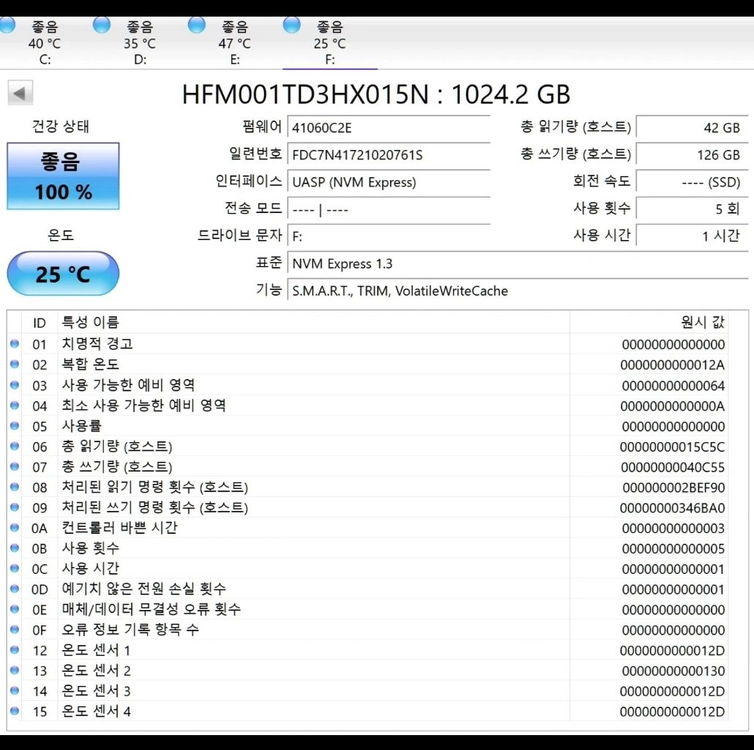The image size is (754, 750).
Task: Click status icon of row 01 치명적 경고
Action: [14, 344]
